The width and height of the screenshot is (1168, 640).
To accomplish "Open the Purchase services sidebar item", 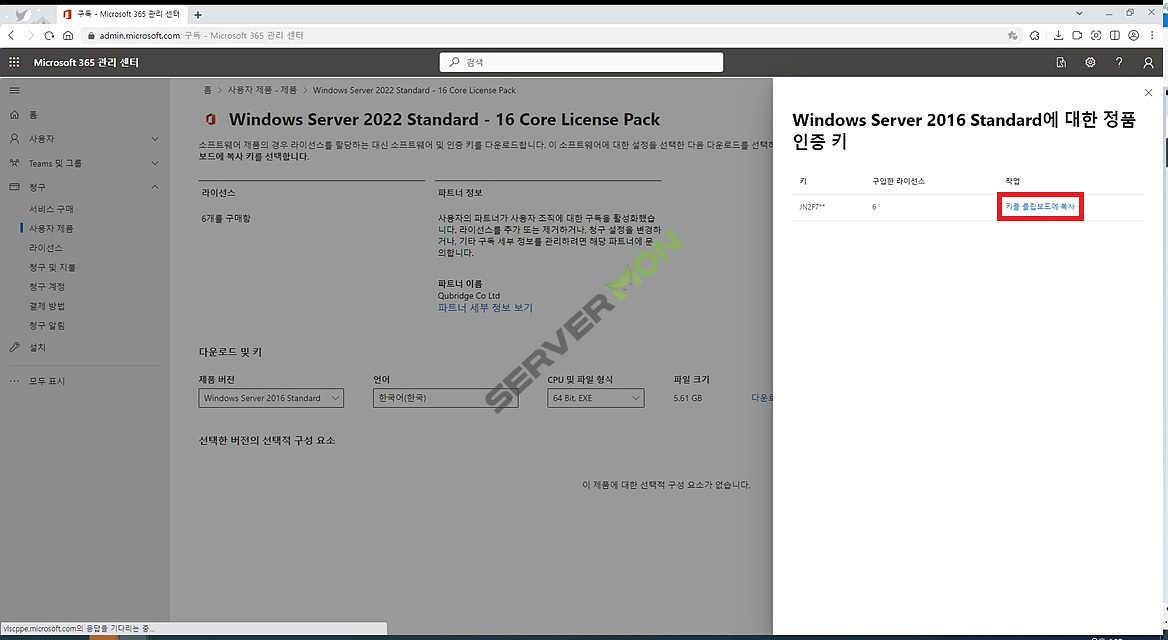I will [x=51, y=209].
